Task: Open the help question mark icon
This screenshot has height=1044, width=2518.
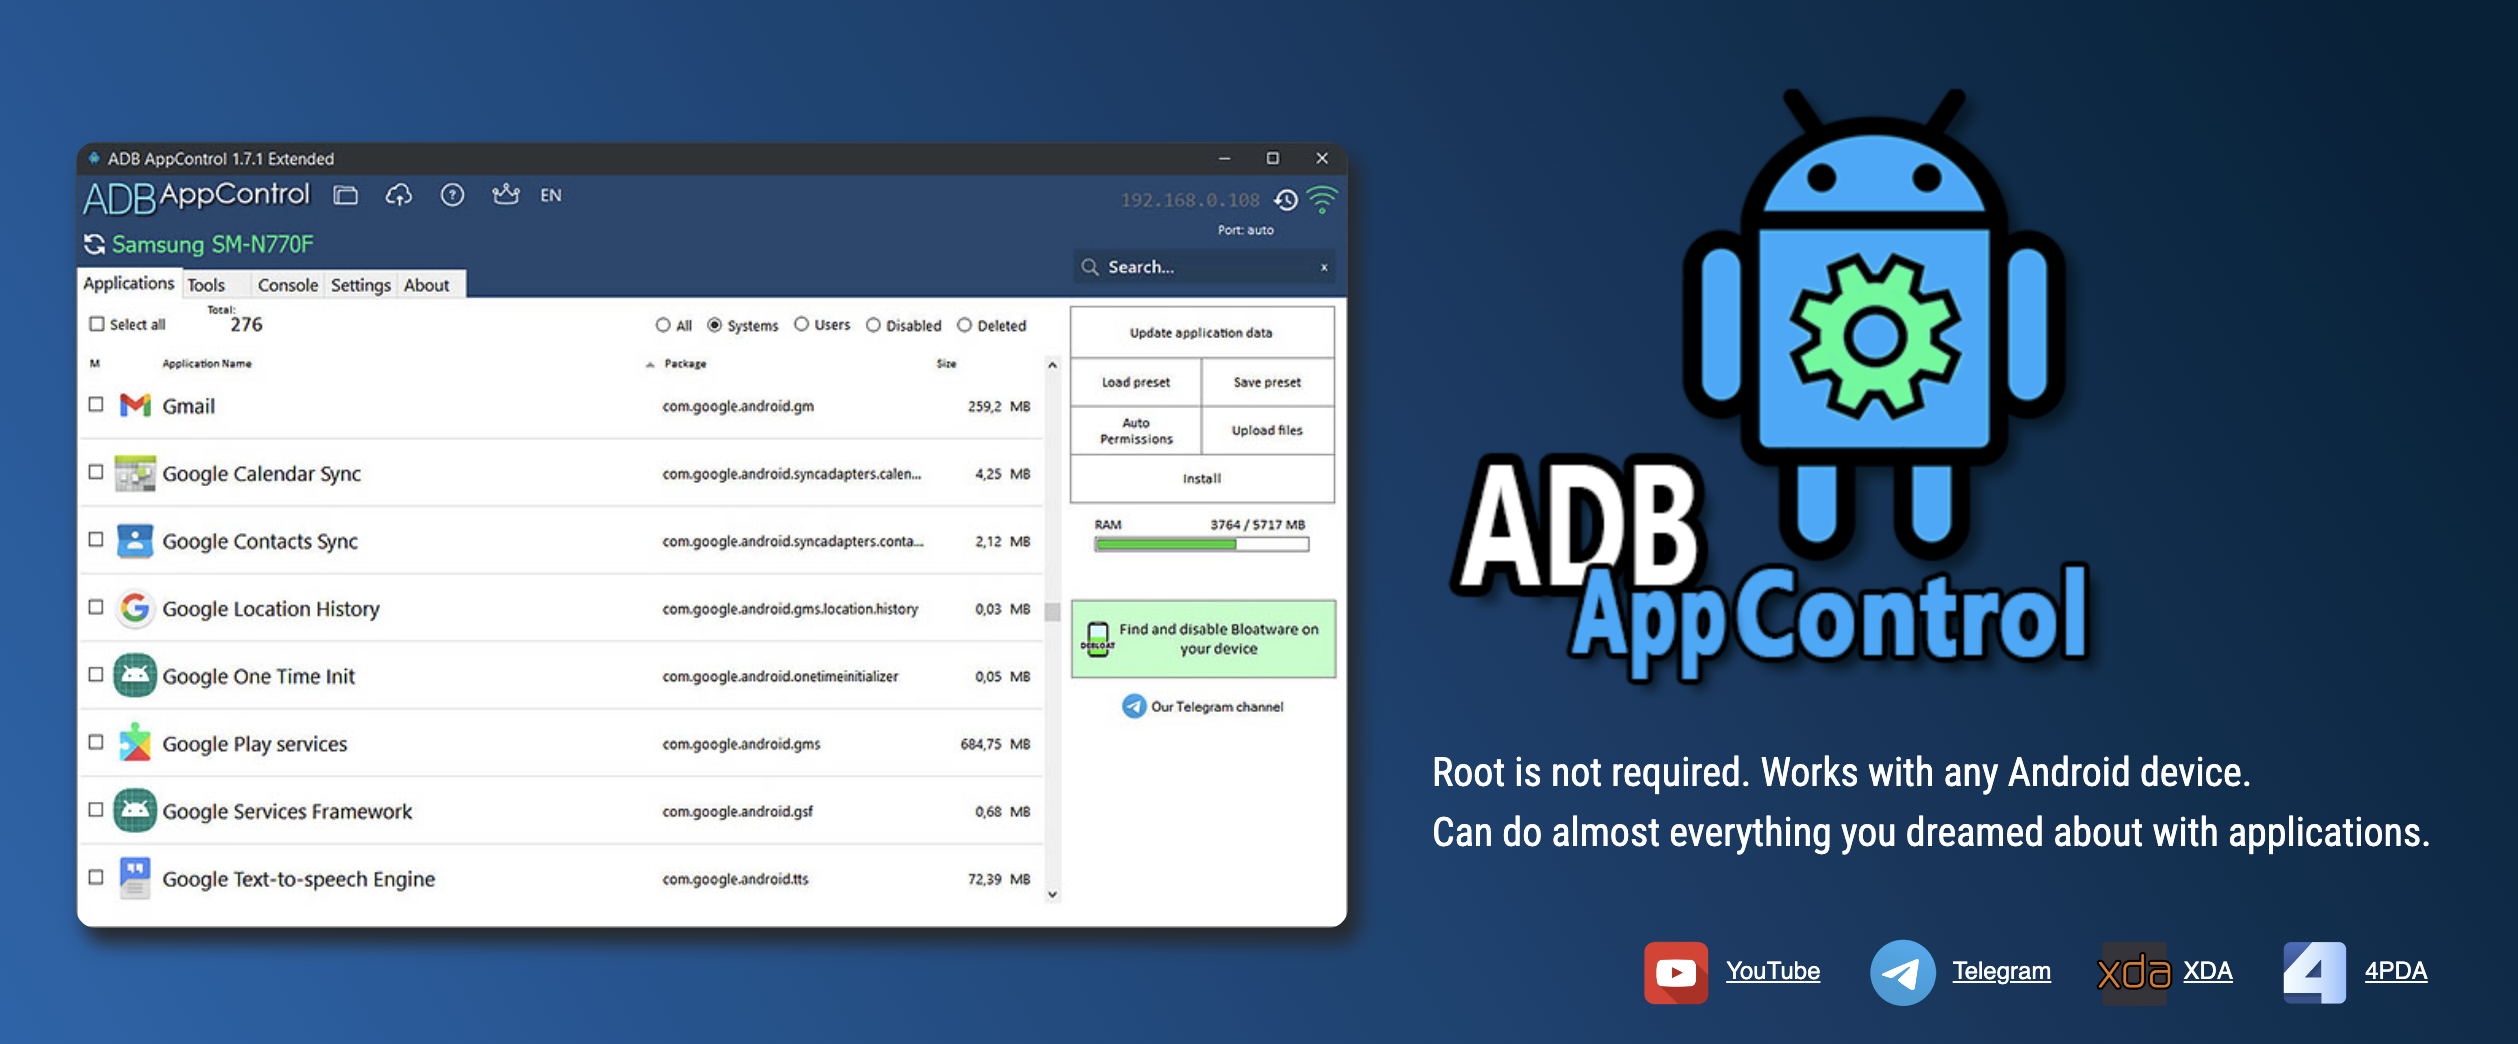Action: (x=452, y=195)
